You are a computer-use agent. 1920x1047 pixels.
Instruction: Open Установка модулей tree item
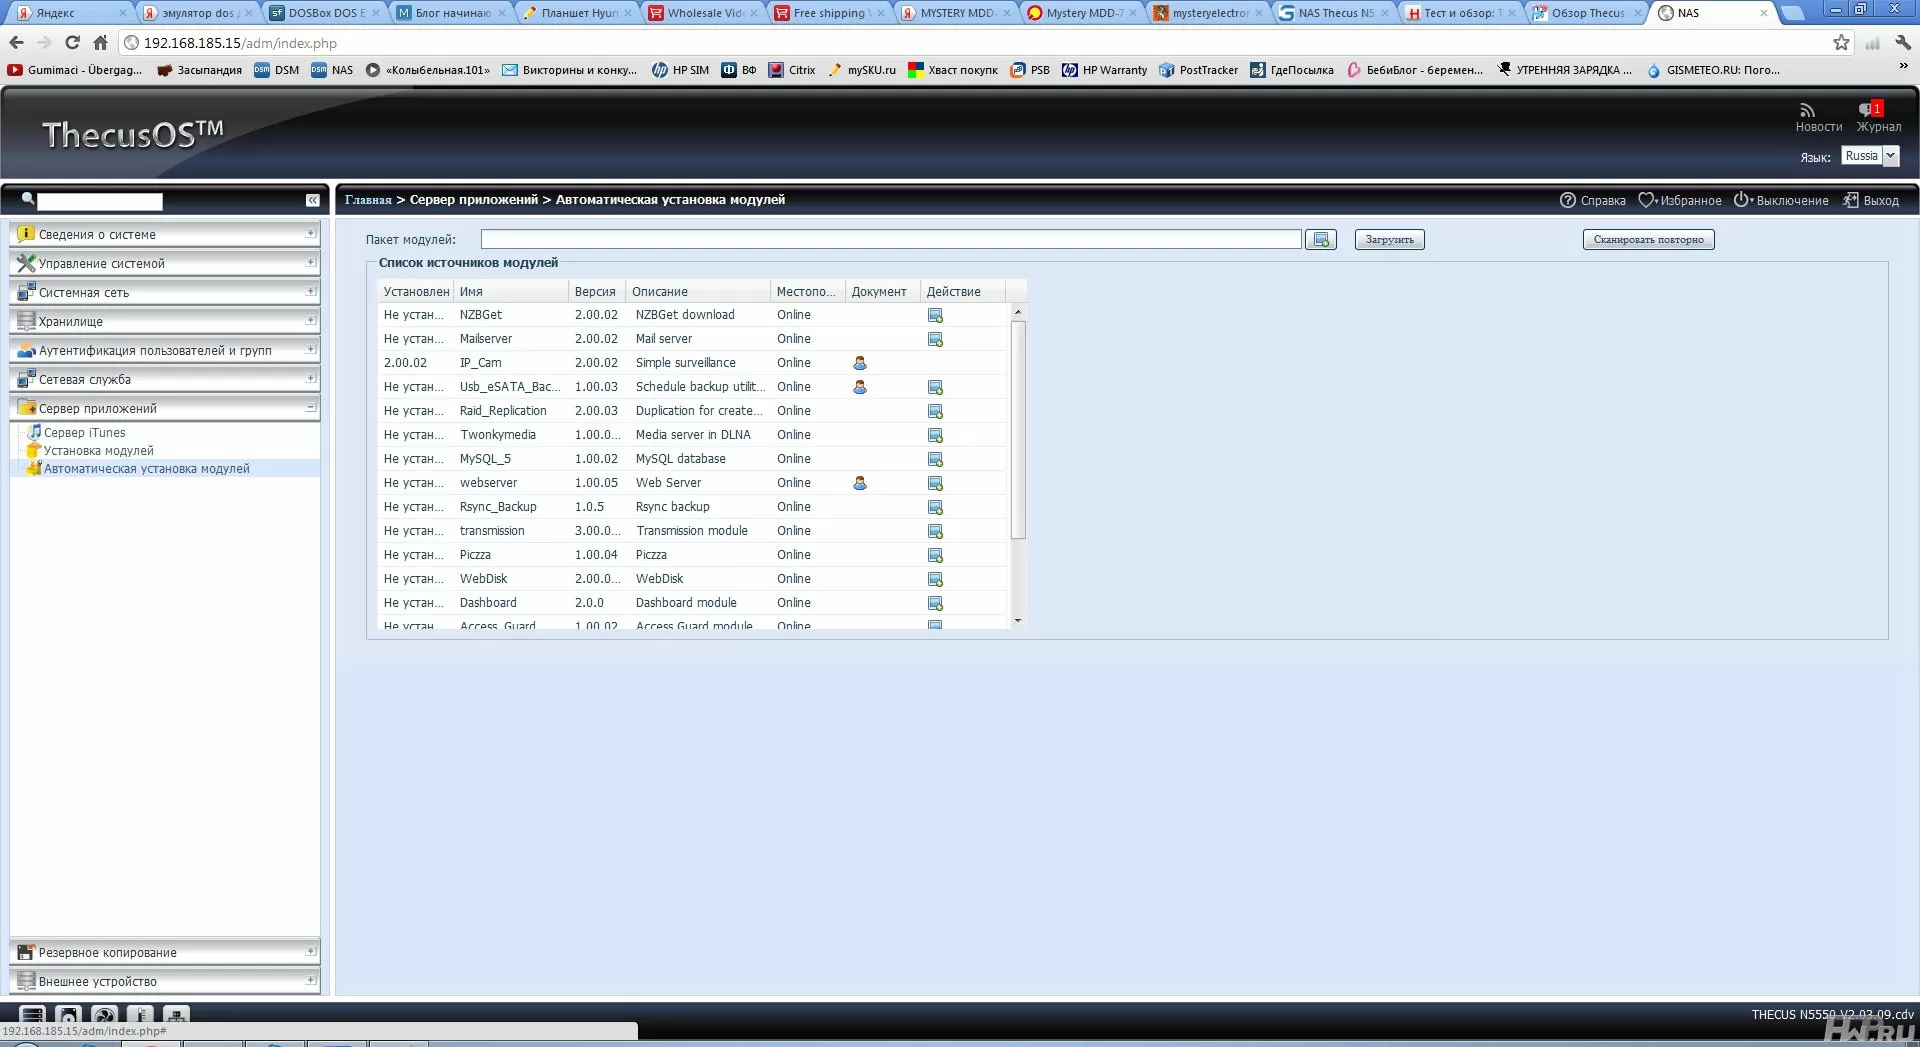pyautogui.click(x=98, y=451)
